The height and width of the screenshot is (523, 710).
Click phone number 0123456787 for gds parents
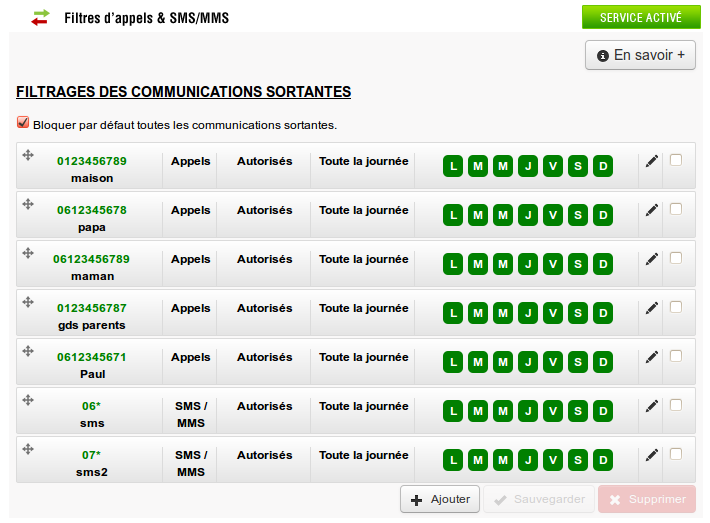point(92,308)
